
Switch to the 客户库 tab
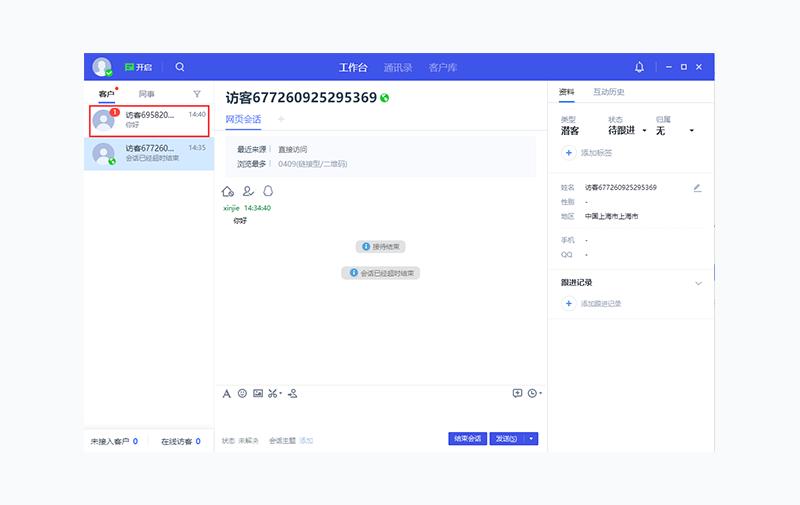click(x=442, y=67)
